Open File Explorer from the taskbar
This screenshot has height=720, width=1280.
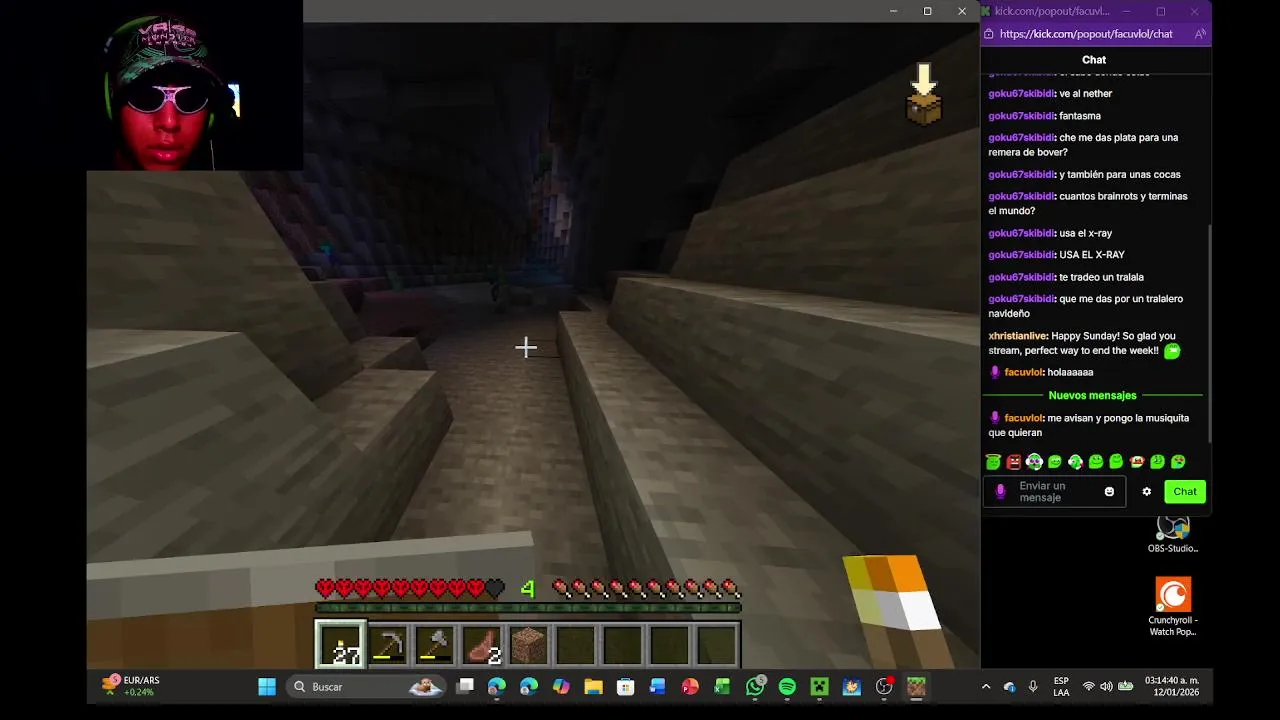coord(593,687)
